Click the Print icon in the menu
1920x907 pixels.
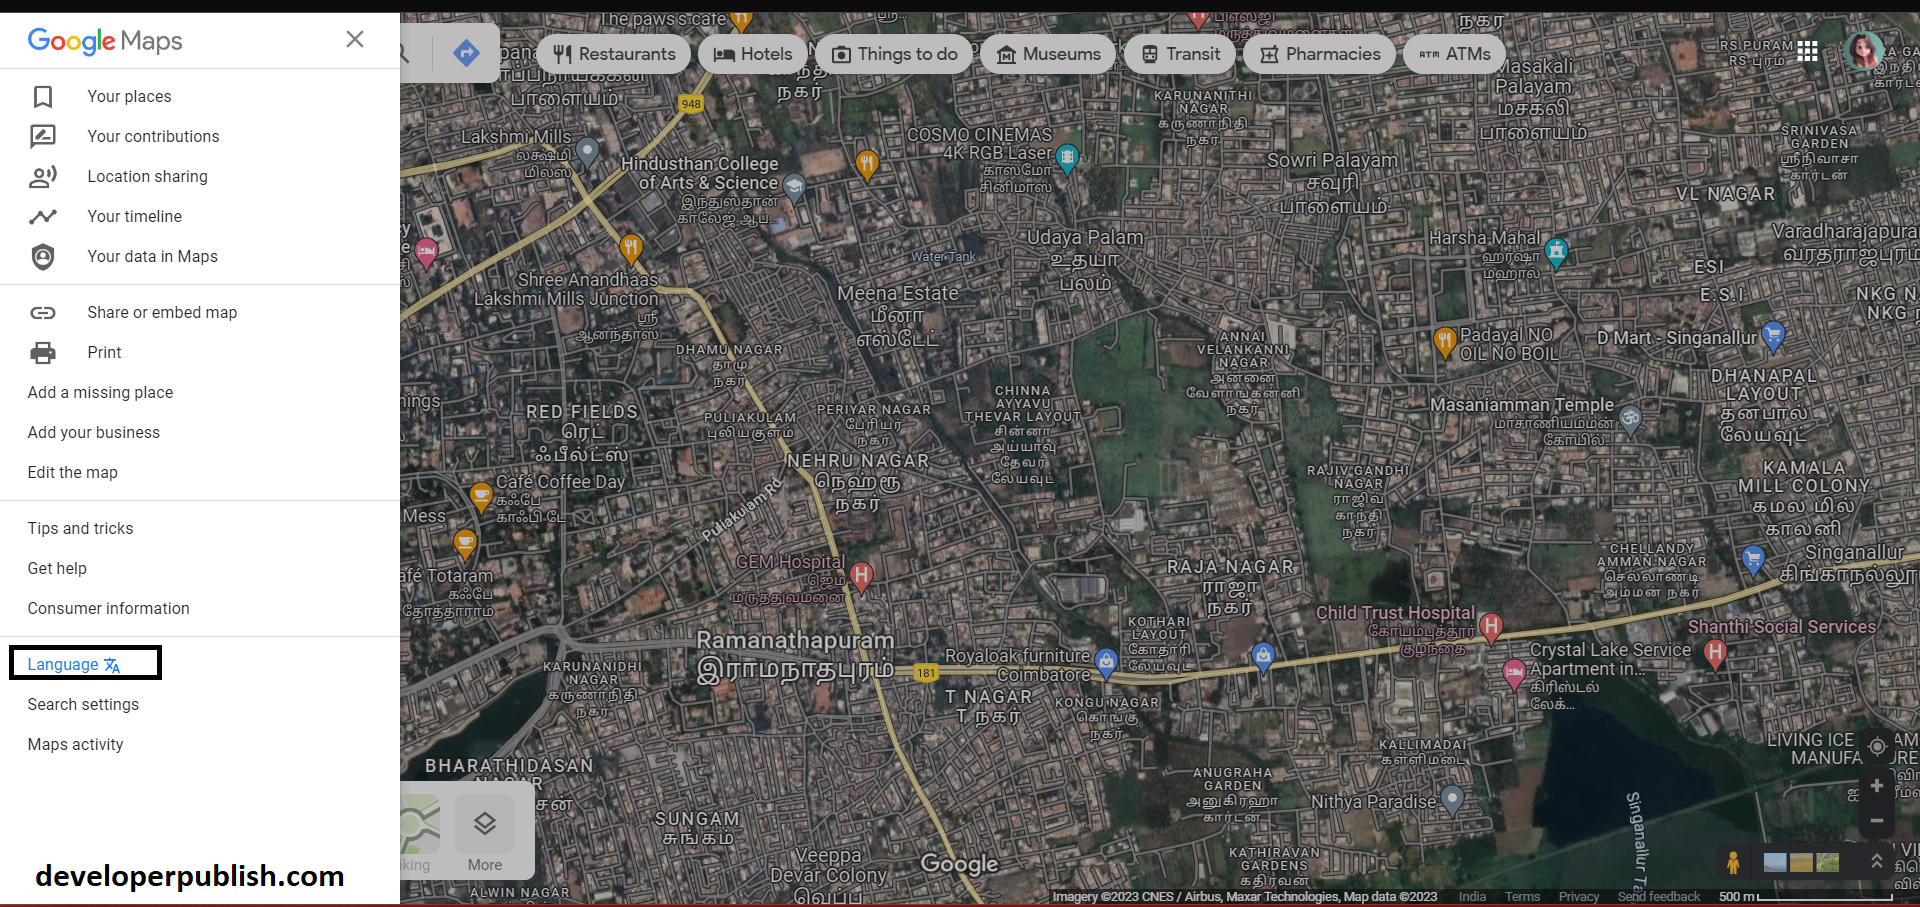click(x=43, y=352)
